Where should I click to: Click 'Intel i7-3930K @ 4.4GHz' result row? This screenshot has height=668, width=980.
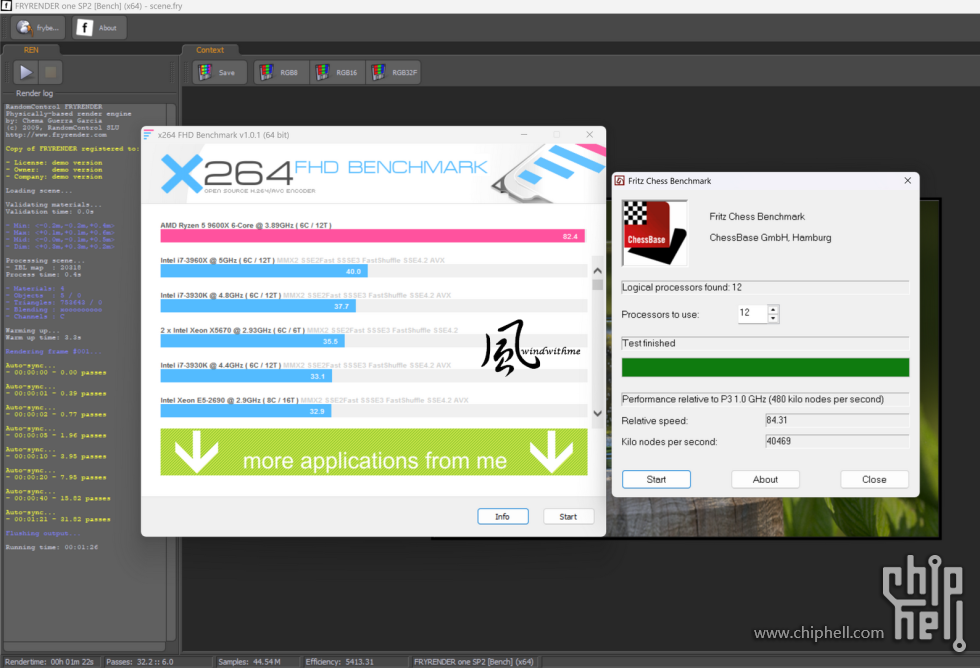(374, 371)
